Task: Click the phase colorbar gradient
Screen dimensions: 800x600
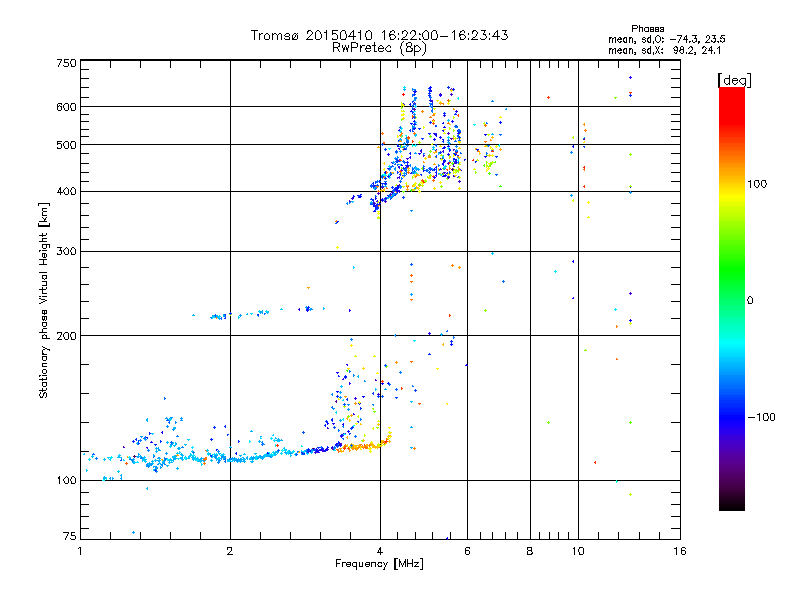Action: (x=732, y=298)
